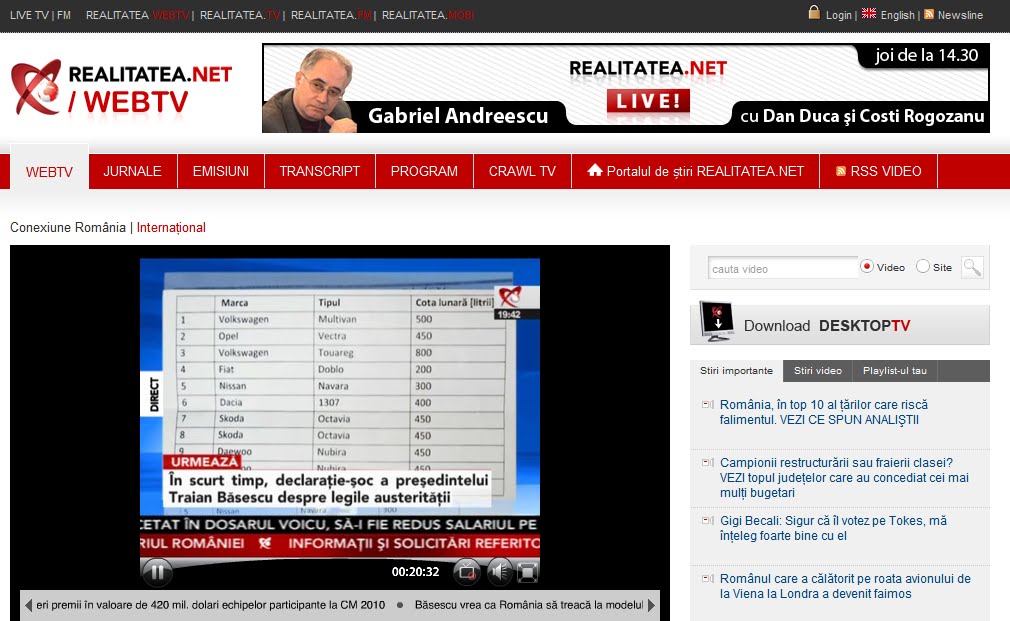This screenshot has height=621, width=1010.
Task: Click the cauta video search field
Action: click(x=782, y=267)
